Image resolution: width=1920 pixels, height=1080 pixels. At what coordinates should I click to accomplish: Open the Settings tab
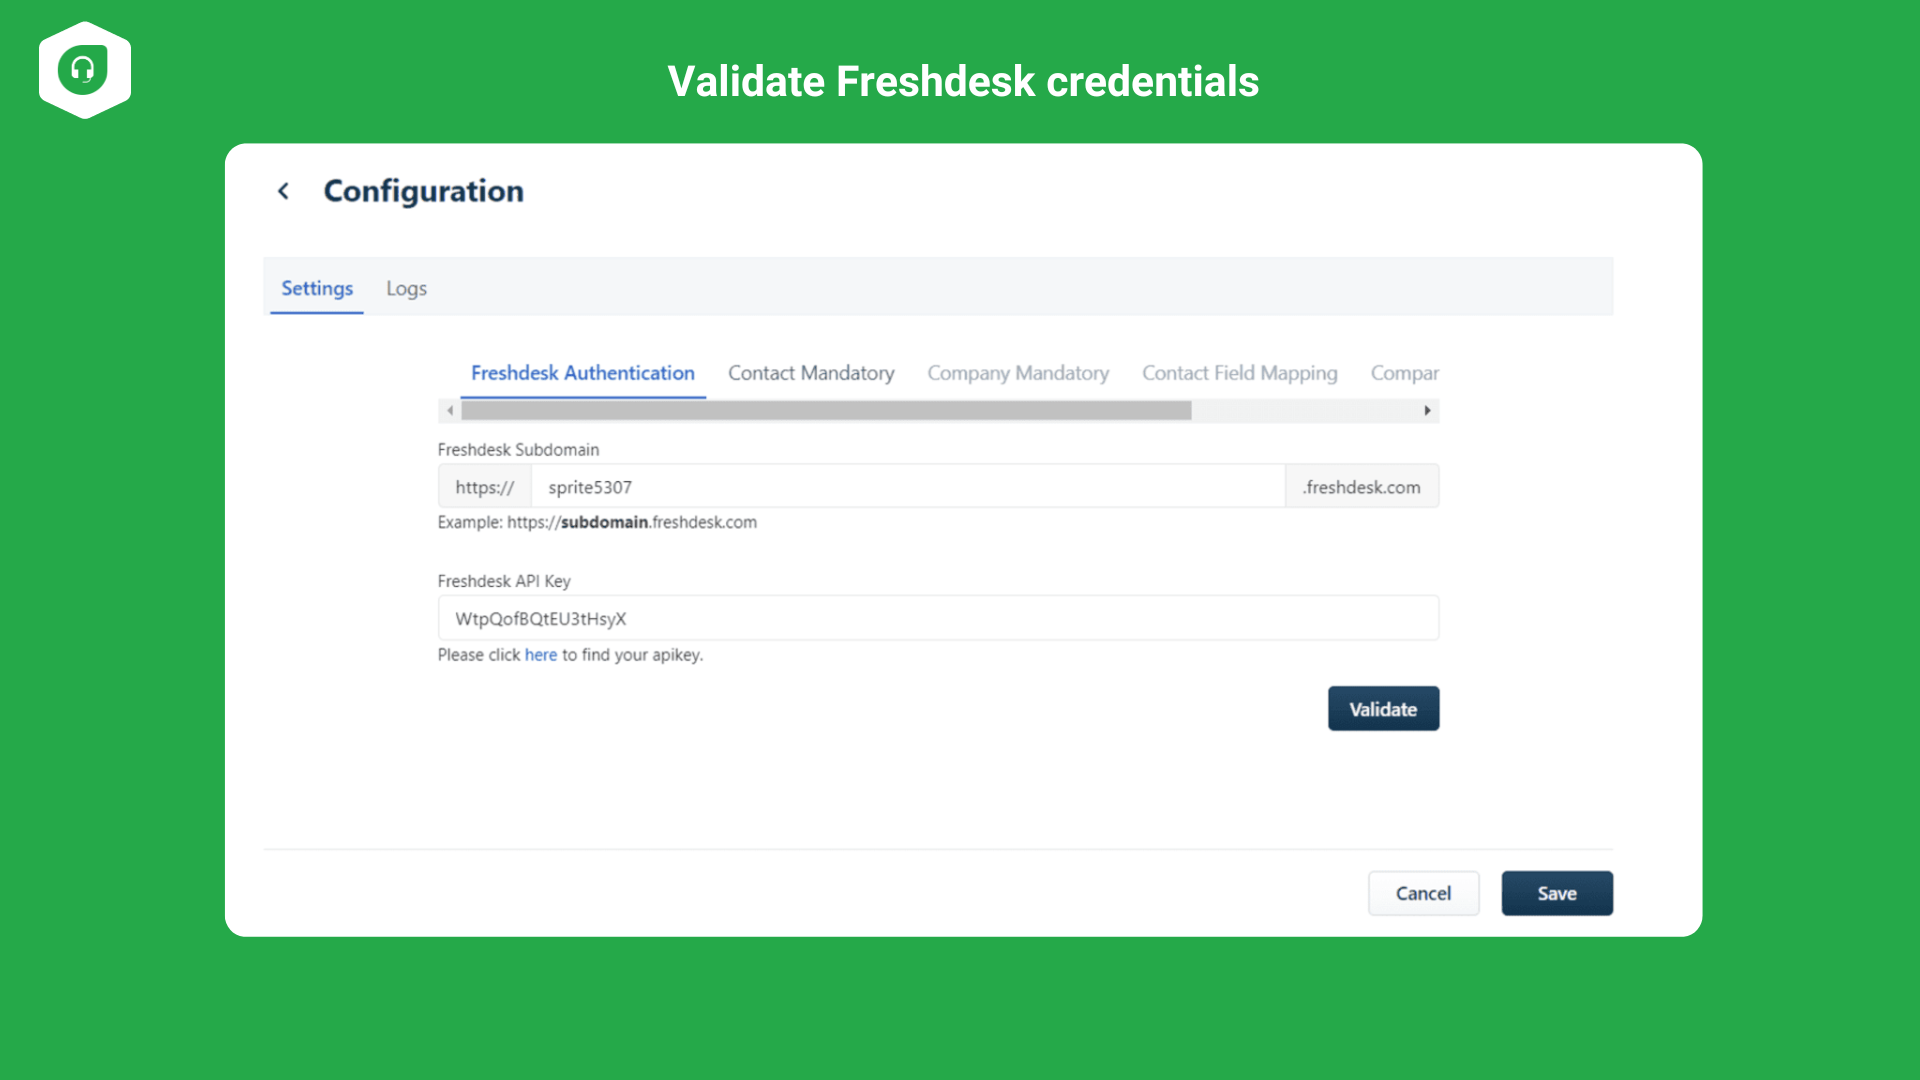coord(317,288)
